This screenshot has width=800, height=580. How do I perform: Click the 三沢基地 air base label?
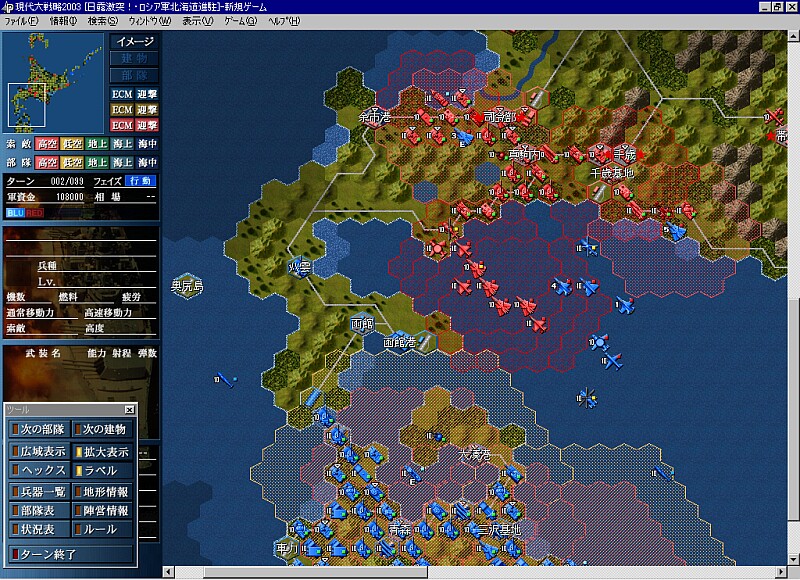pos(499,529)
